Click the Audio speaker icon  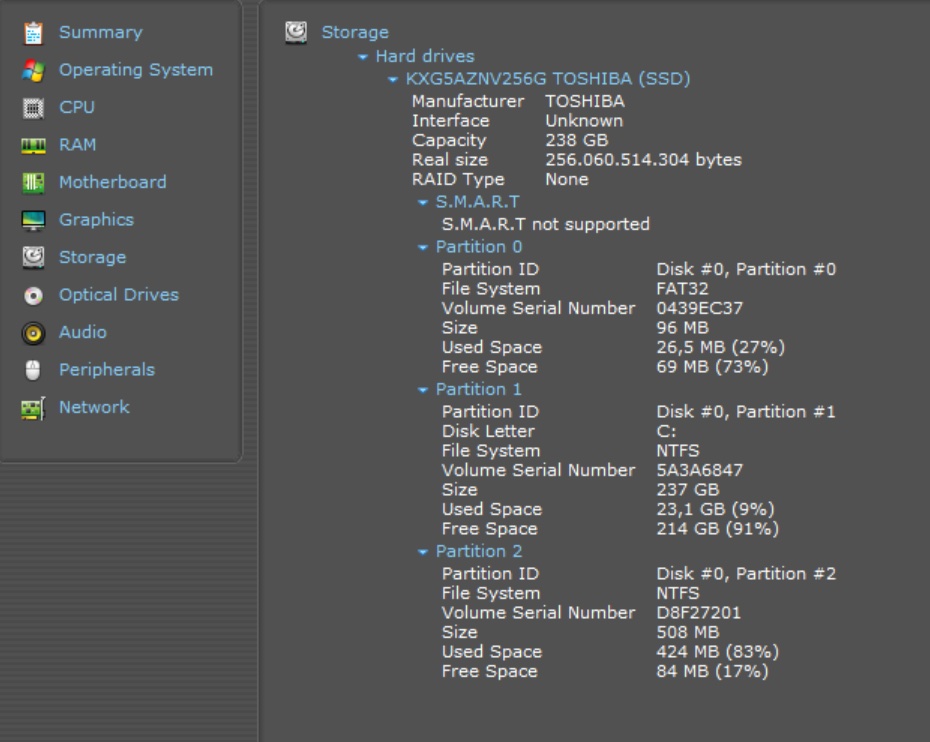(33, 333)
